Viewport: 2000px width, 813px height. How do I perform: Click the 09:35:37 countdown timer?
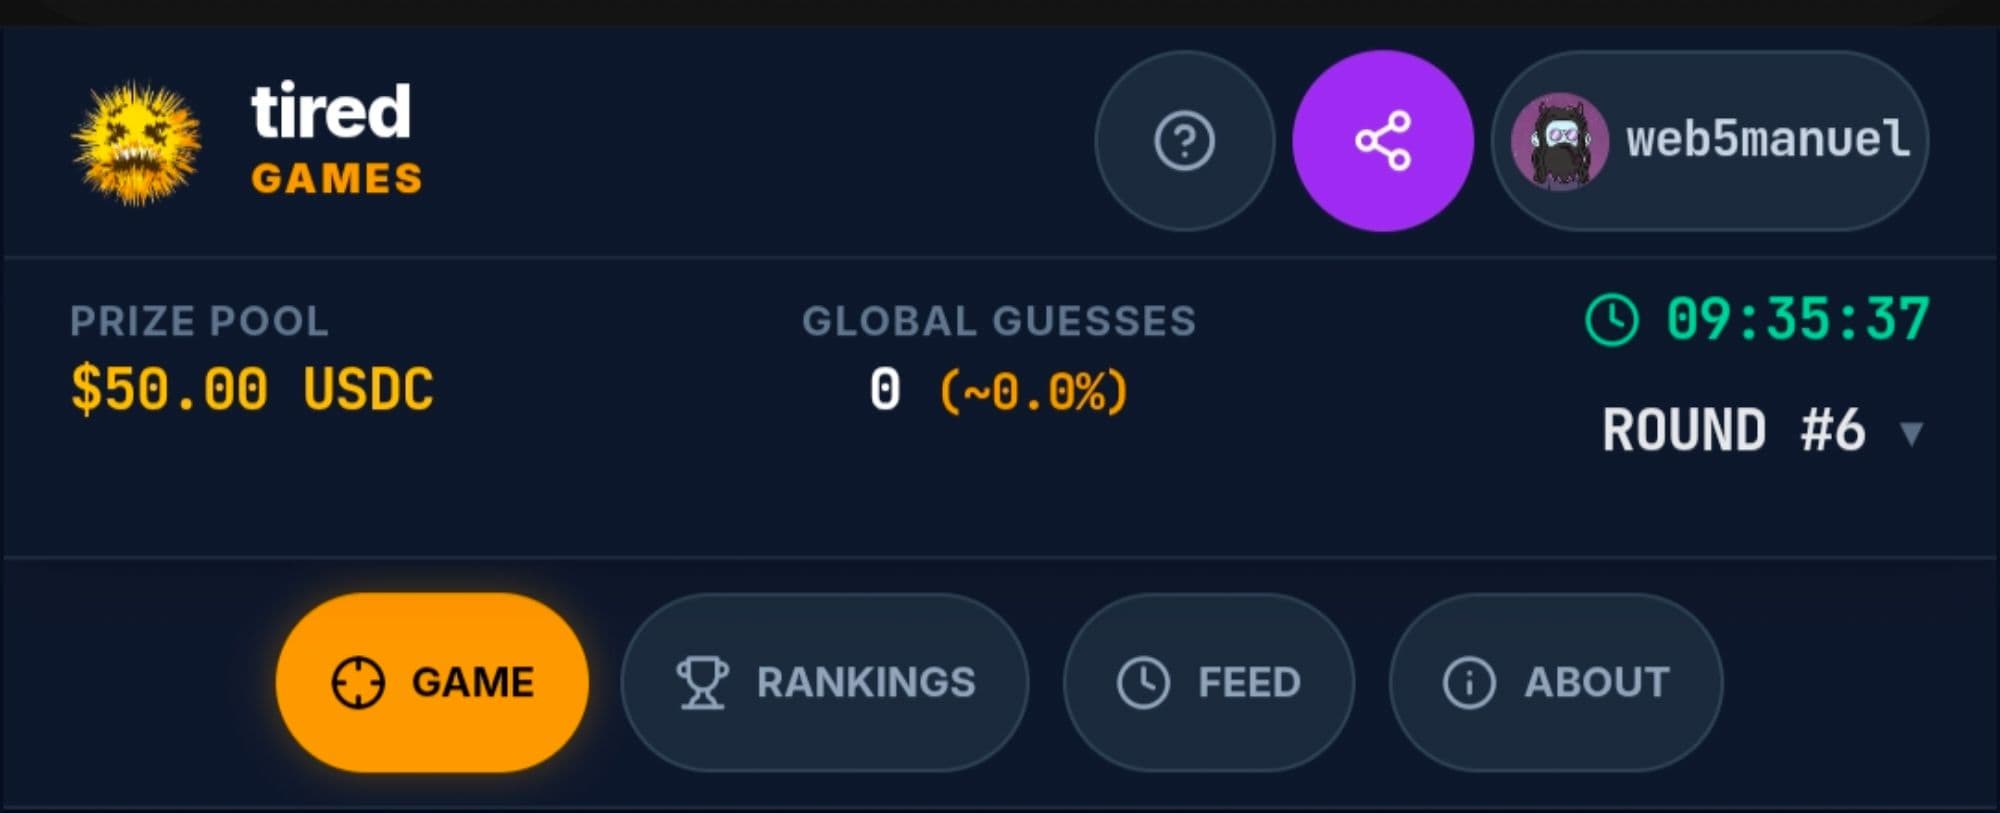pyautogui.click(x=1797, y=320)
